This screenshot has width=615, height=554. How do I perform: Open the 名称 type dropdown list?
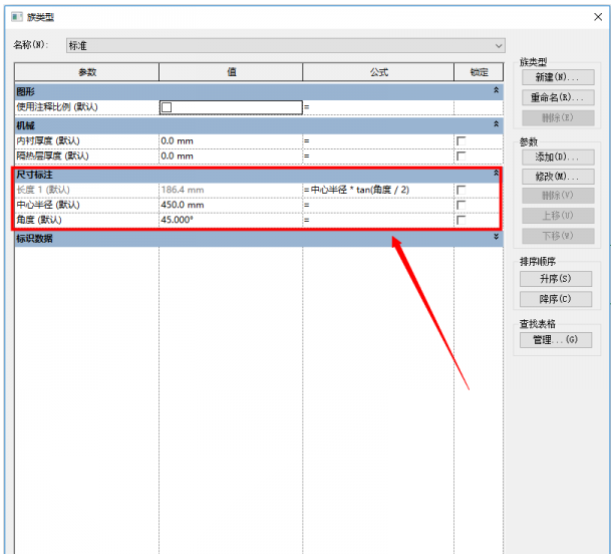point(498,46)
